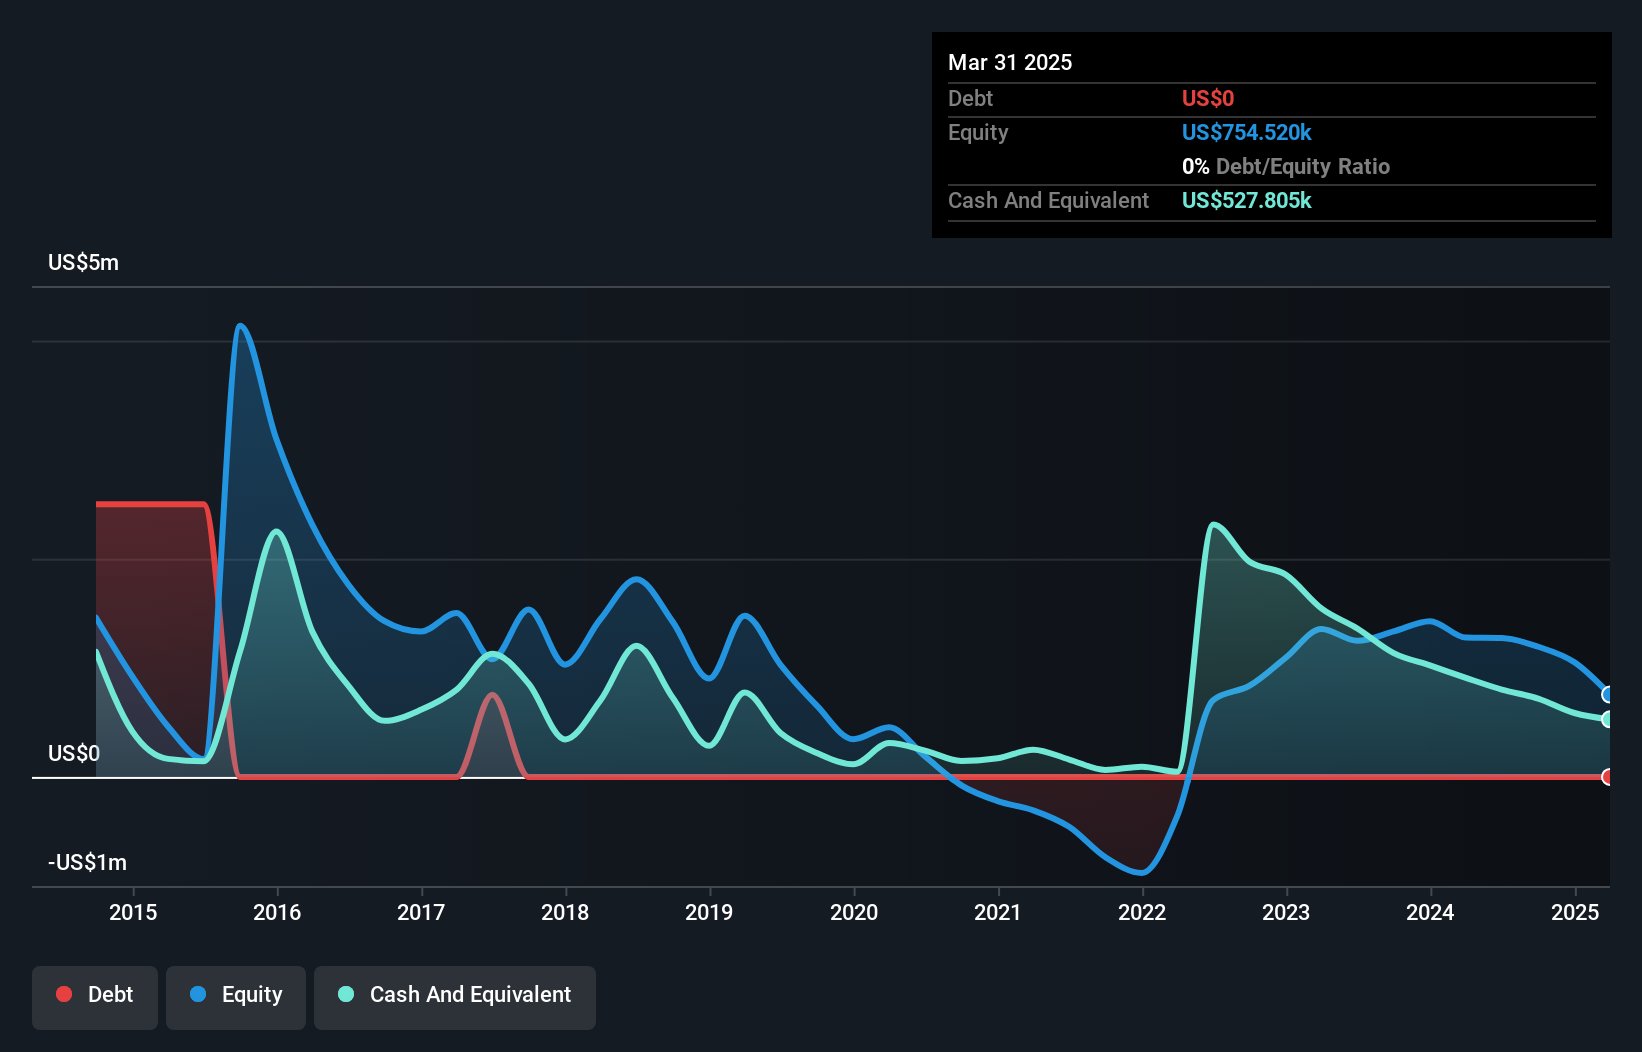
Task: Click the Debt row label in tooltip
Action: coord(970,98)
